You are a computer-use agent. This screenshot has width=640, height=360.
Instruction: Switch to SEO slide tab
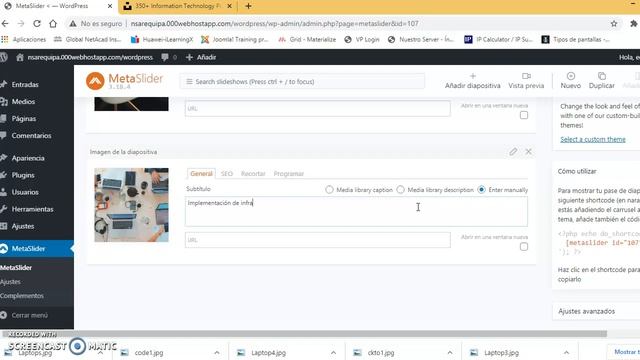(x=227, y=173)
